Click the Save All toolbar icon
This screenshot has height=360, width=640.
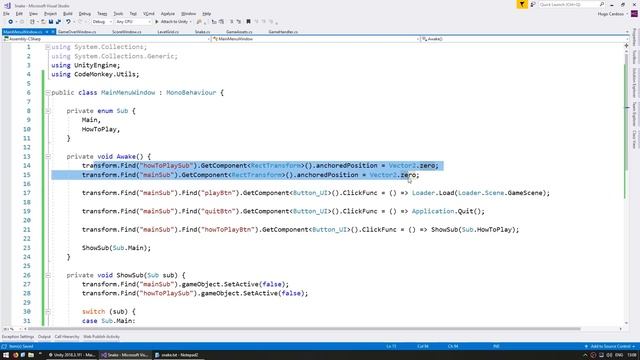coord(58,22)
